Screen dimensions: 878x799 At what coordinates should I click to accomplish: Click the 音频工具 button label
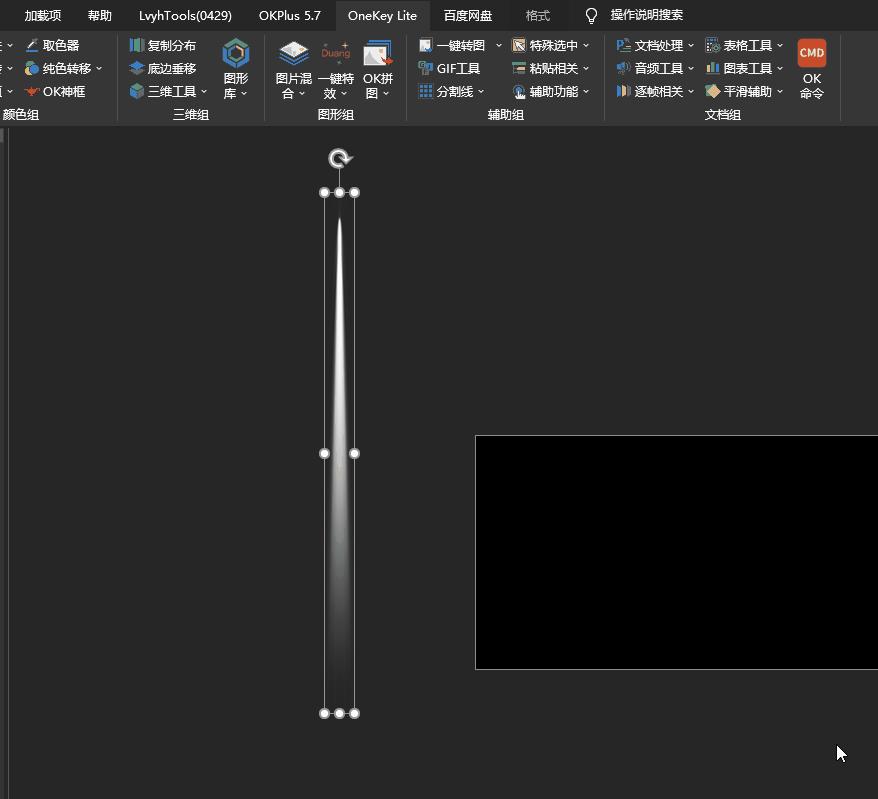(658, 68)
